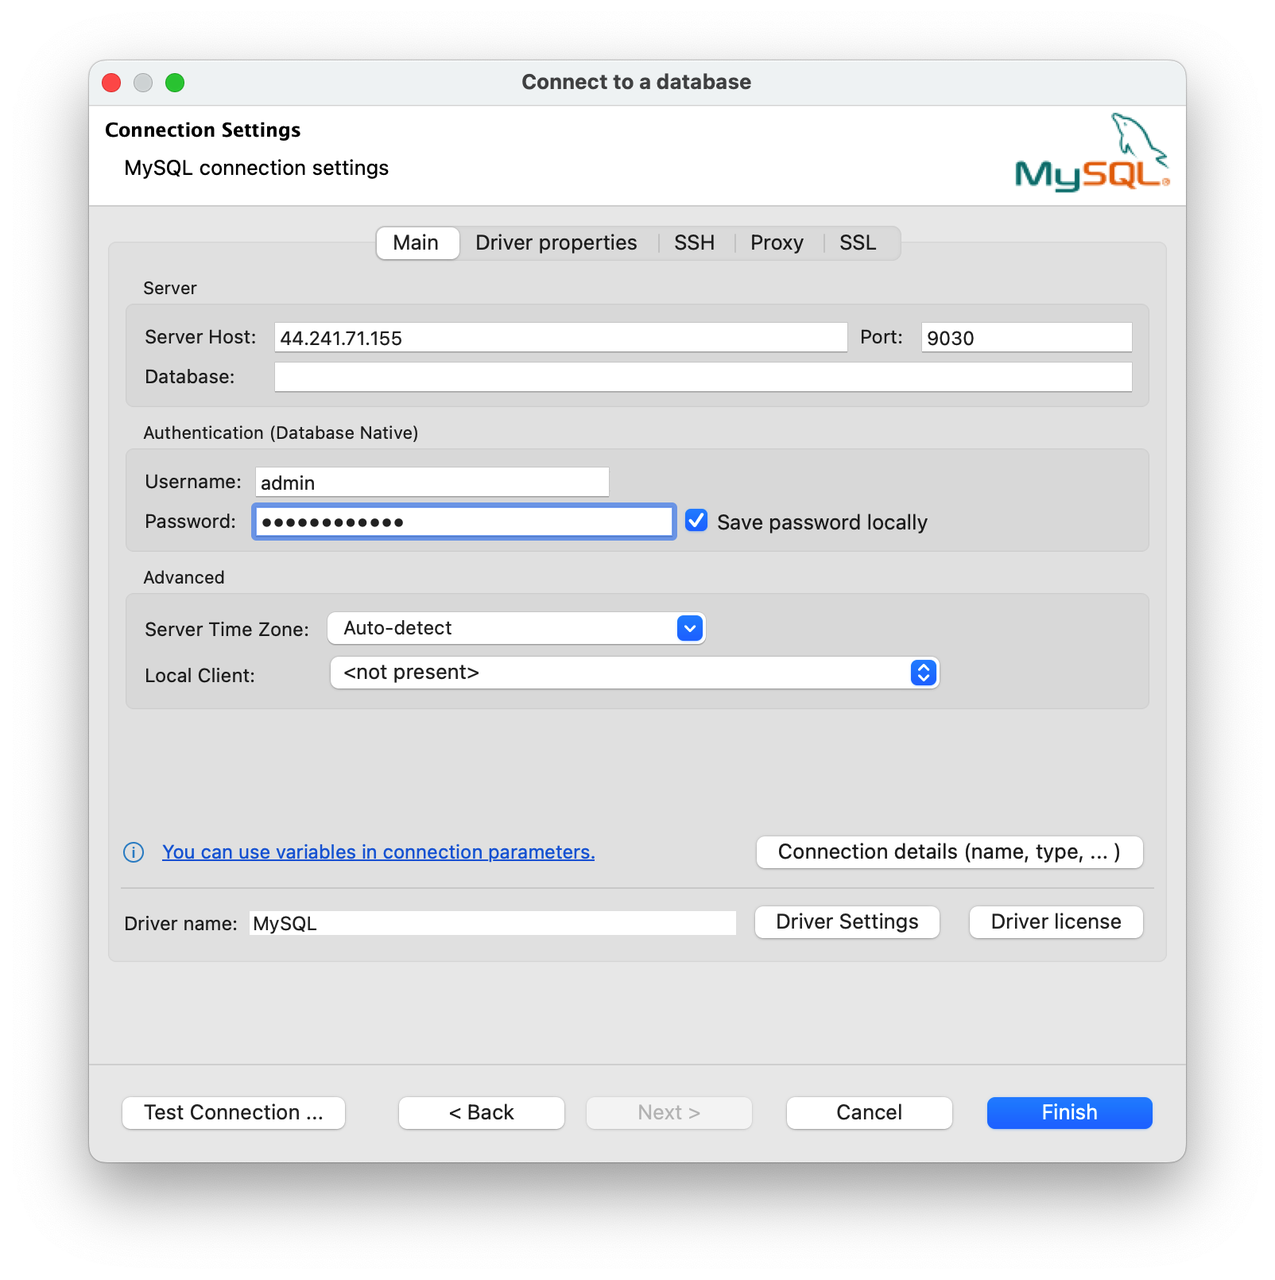Follow the variables in connection parameters link
1275x1280 pixels.
378,852
